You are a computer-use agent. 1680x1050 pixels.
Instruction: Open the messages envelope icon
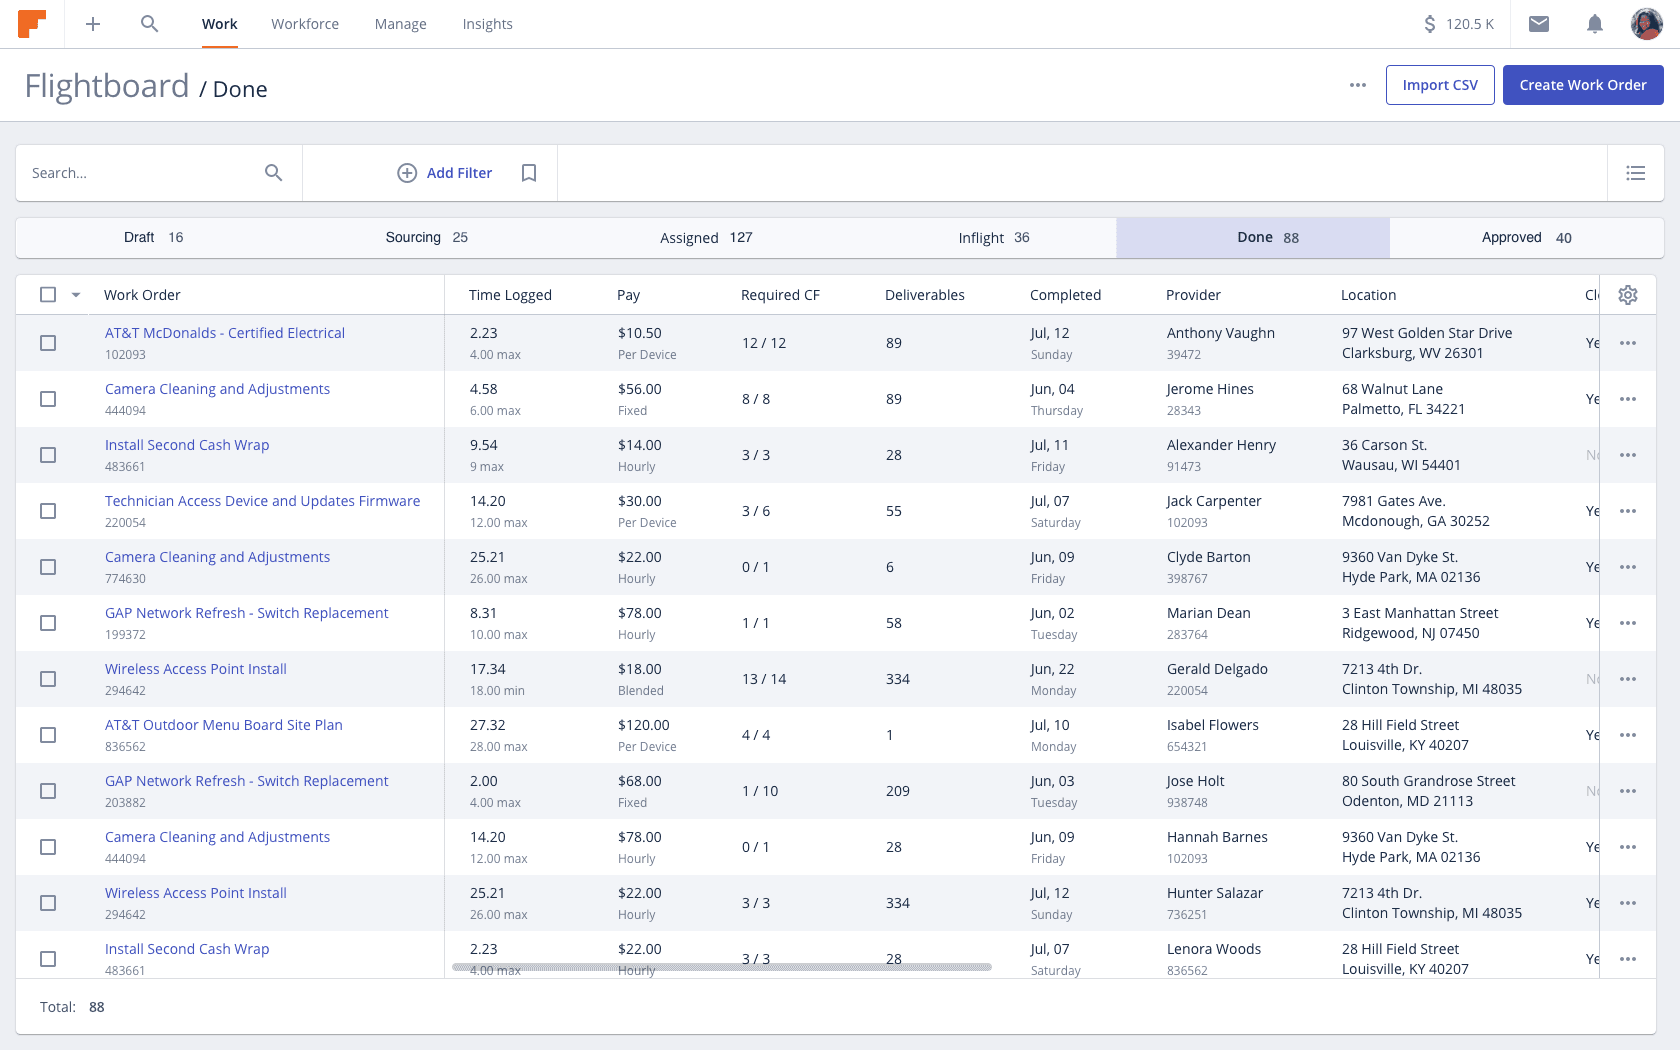pyautogui.click(x=1539, y=24)
